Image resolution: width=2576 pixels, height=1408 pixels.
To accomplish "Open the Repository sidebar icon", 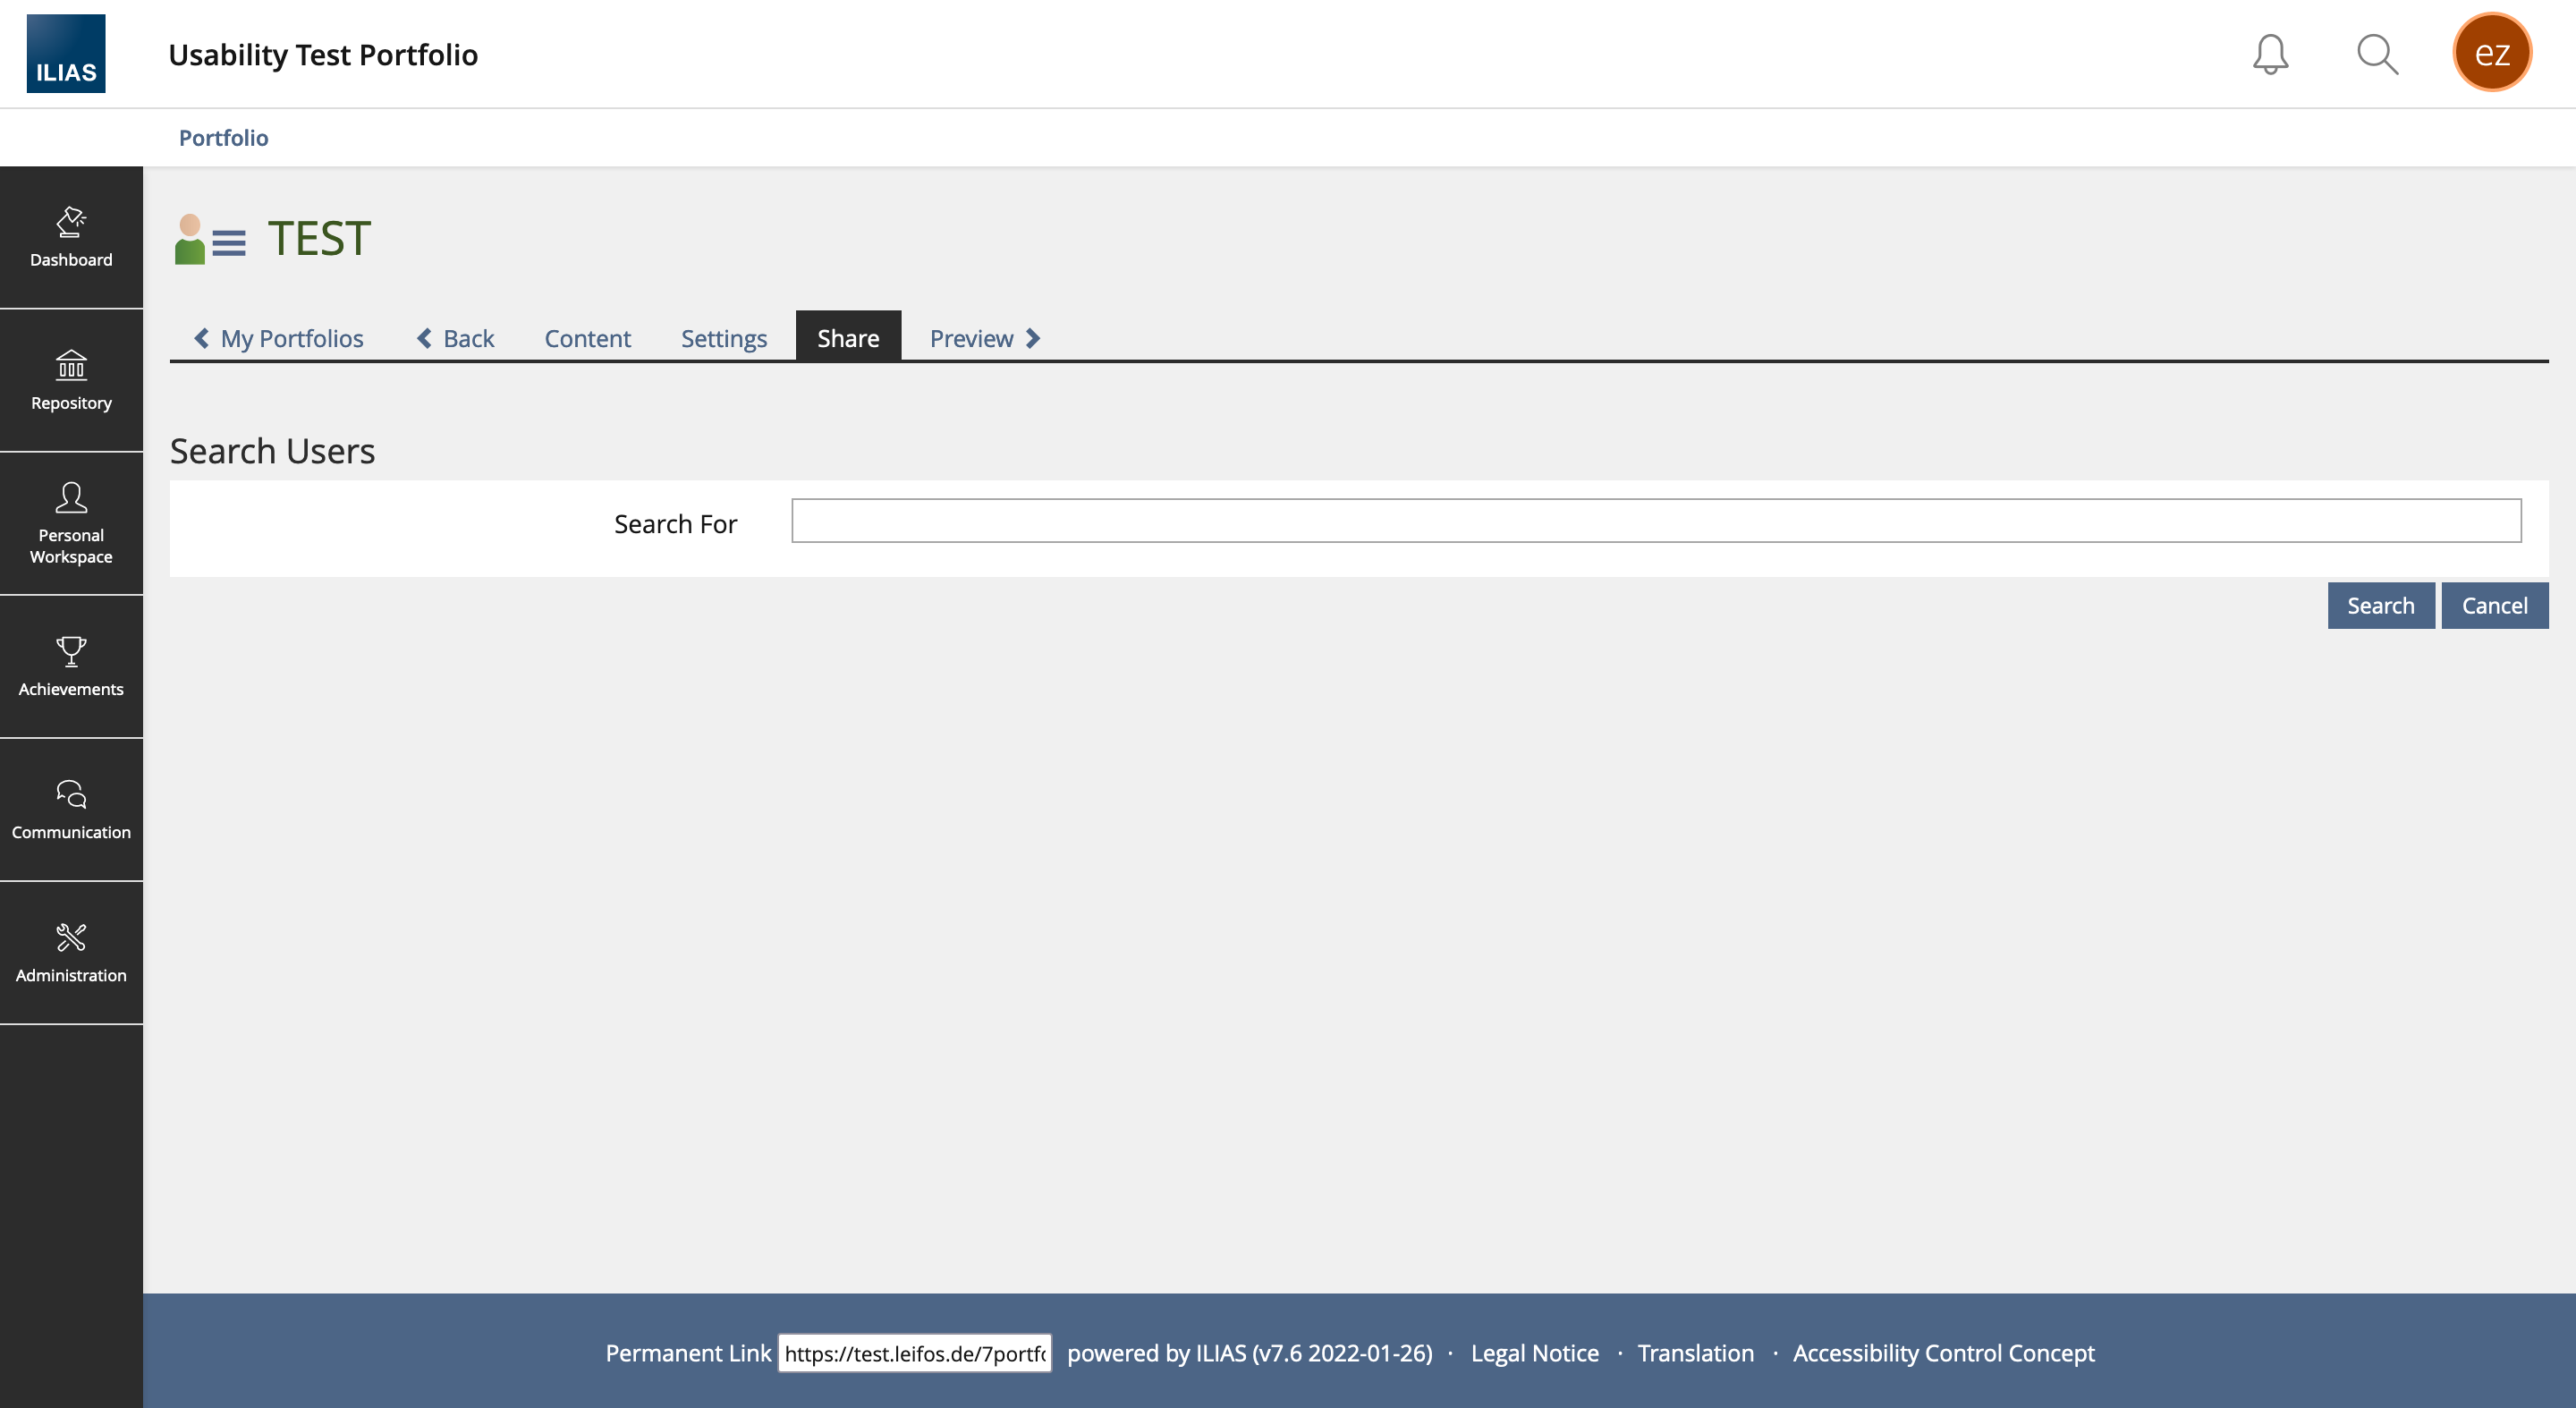I will 71,380.
